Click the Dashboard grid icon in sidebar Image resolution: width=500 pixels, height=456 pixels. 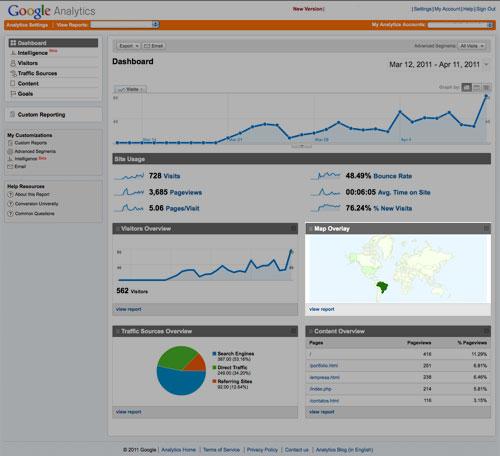pyautogui.click(x=13, y=43)
